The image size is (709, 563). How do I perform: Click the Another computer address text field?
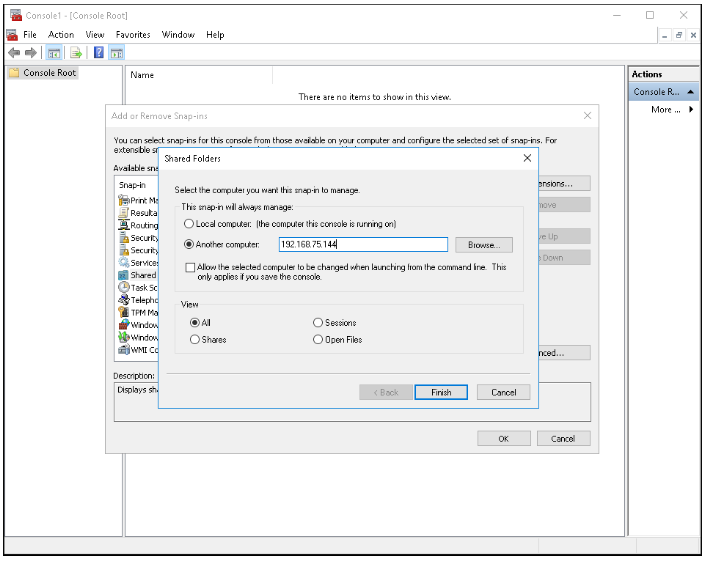tap(362, 245)
